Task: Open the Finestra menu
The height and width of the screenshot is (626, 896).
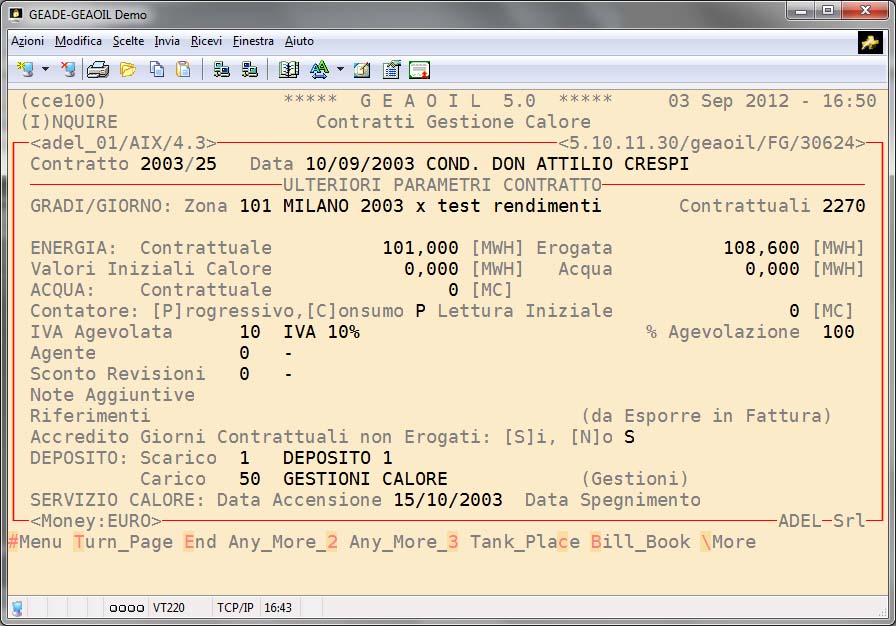Action: pos(253,41)
